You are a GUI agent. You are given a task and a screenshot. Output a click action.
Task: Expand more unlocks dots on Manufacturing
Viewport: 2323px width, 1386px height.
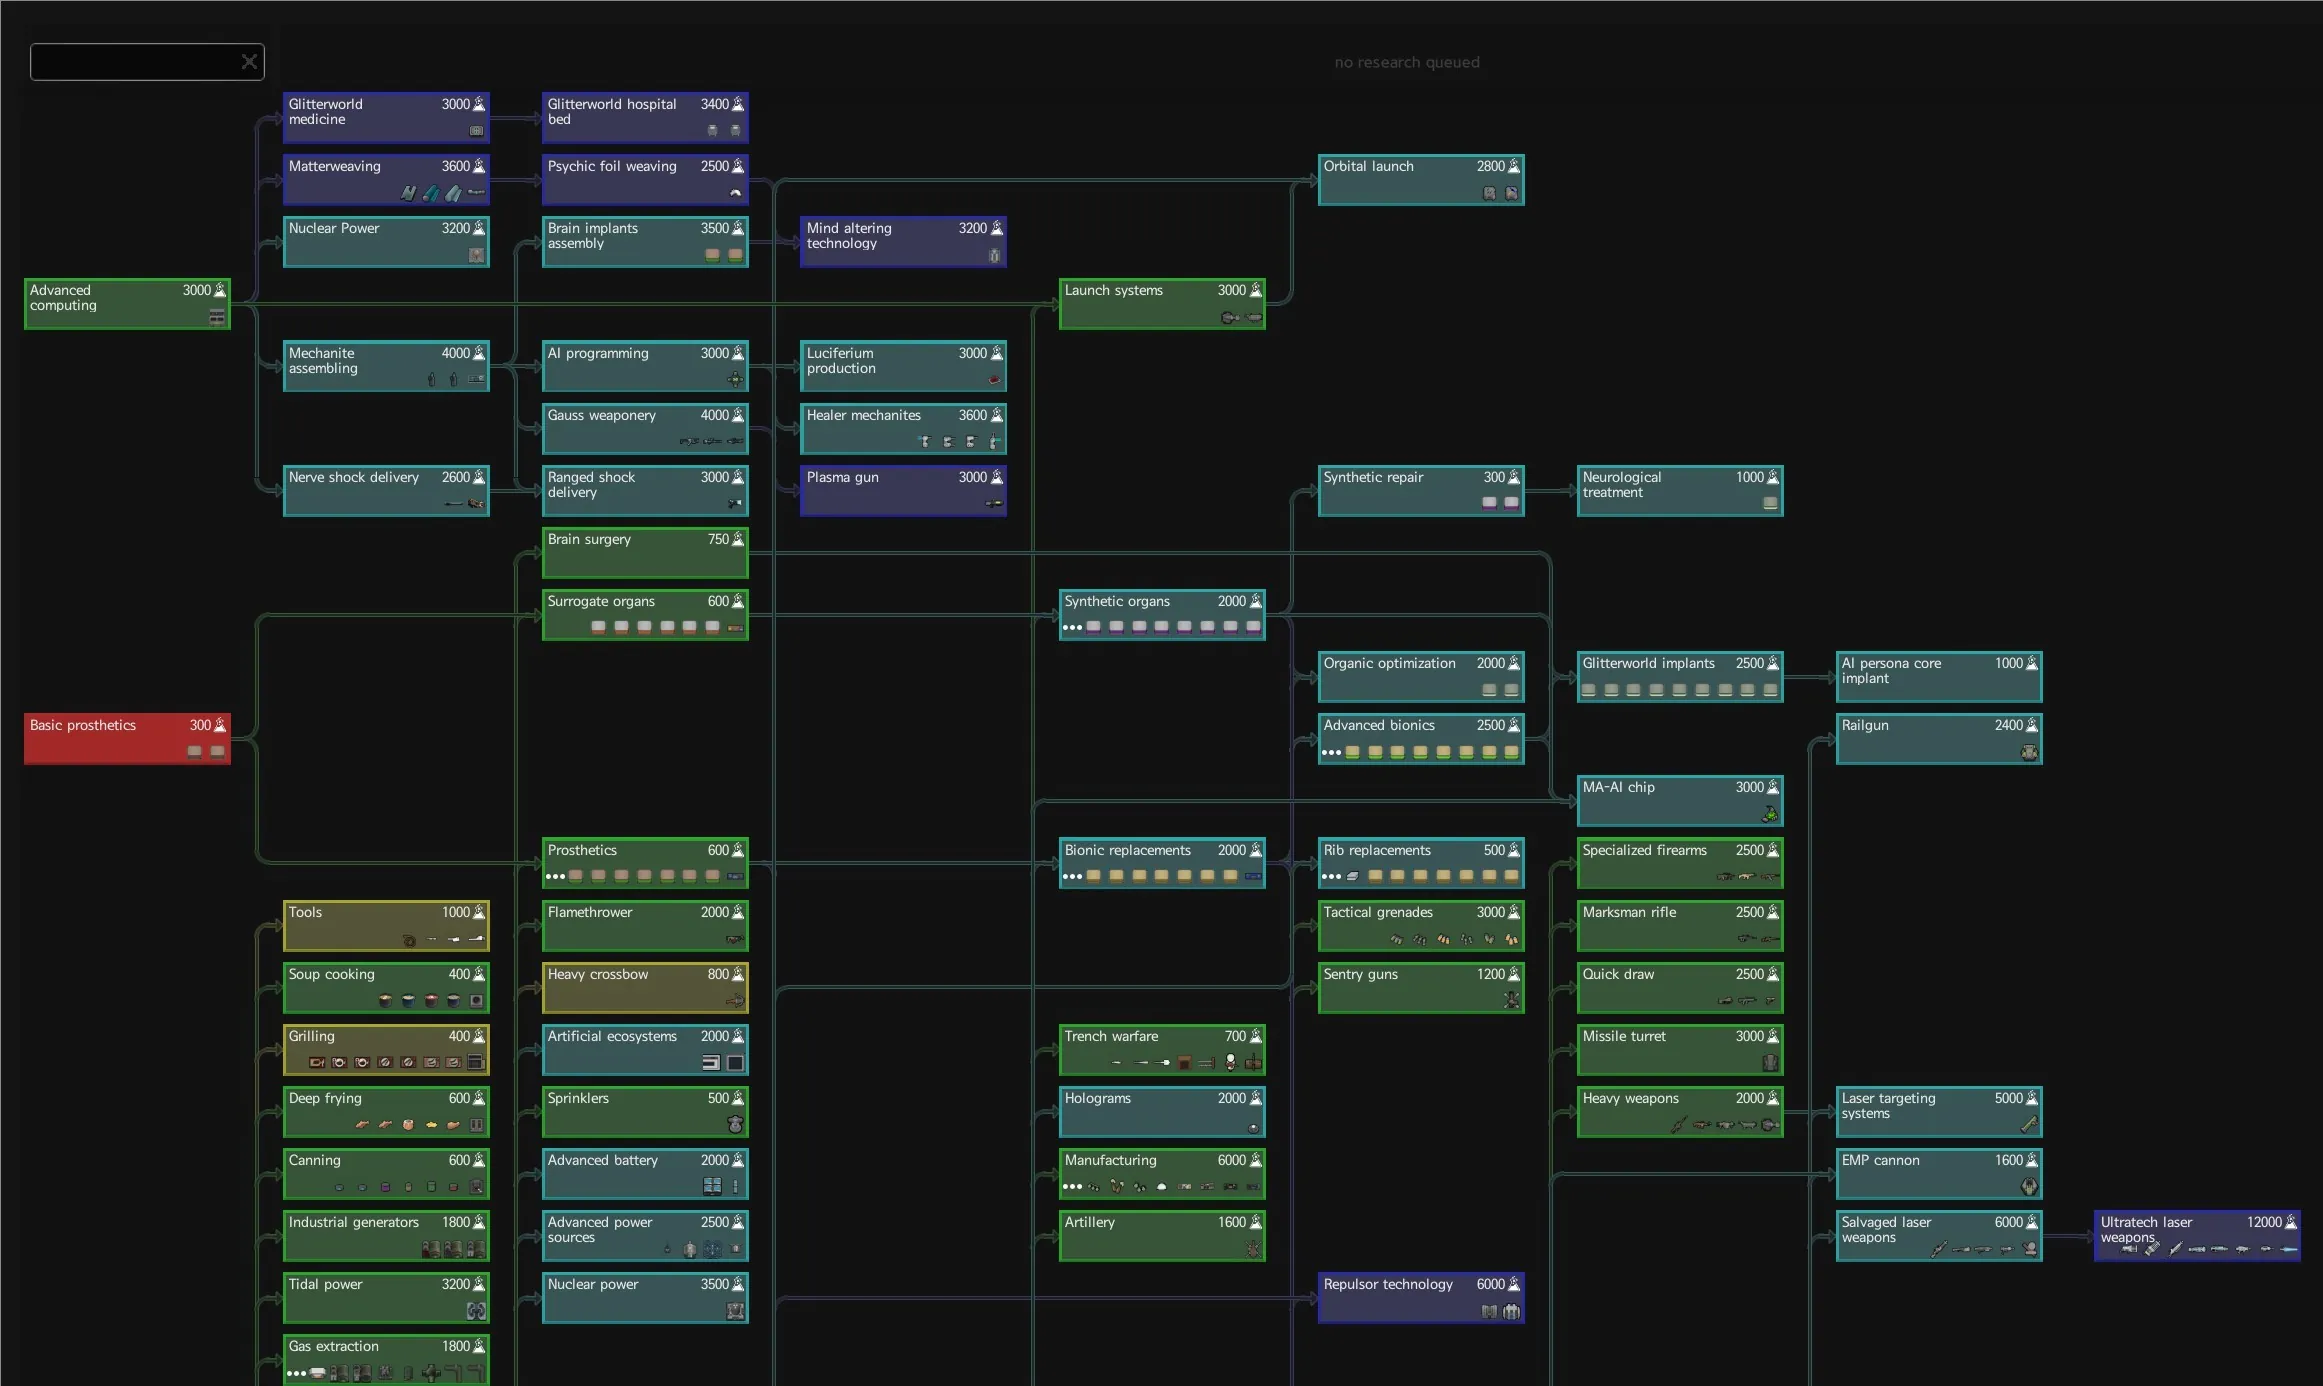(1072, 1187)
